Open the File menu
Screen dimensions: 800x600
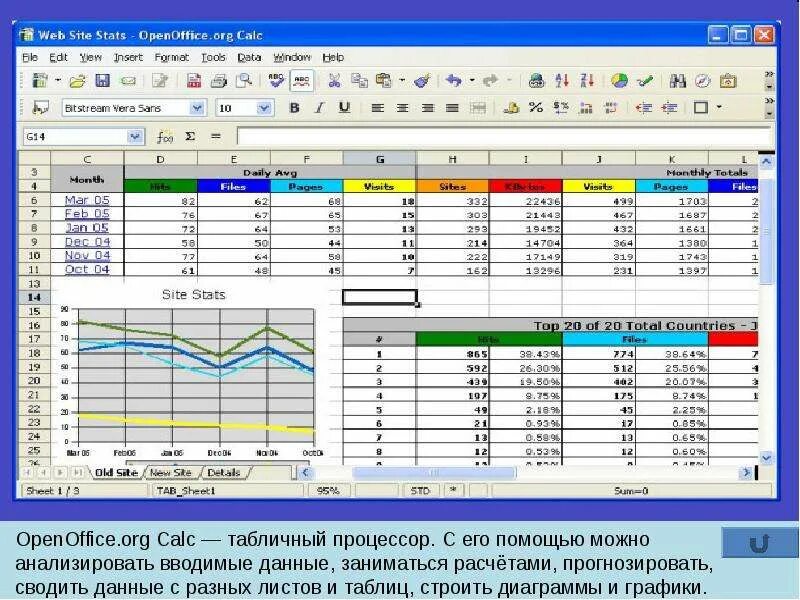[x=30, y=57]
